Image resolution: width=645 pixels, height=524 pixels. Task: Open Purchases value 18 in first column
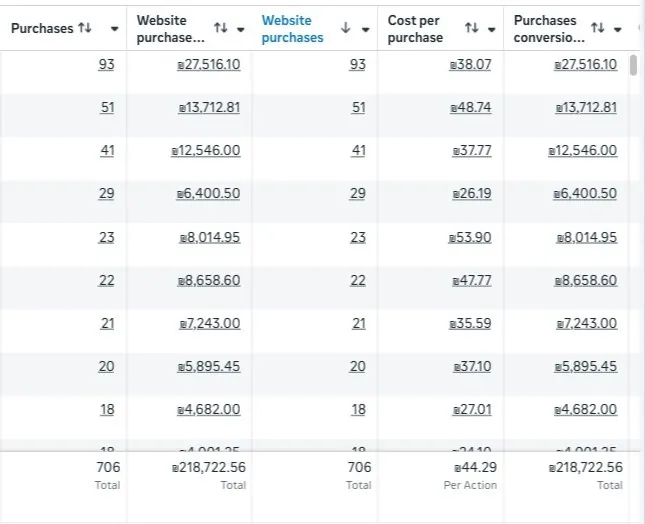coord(107,410)
